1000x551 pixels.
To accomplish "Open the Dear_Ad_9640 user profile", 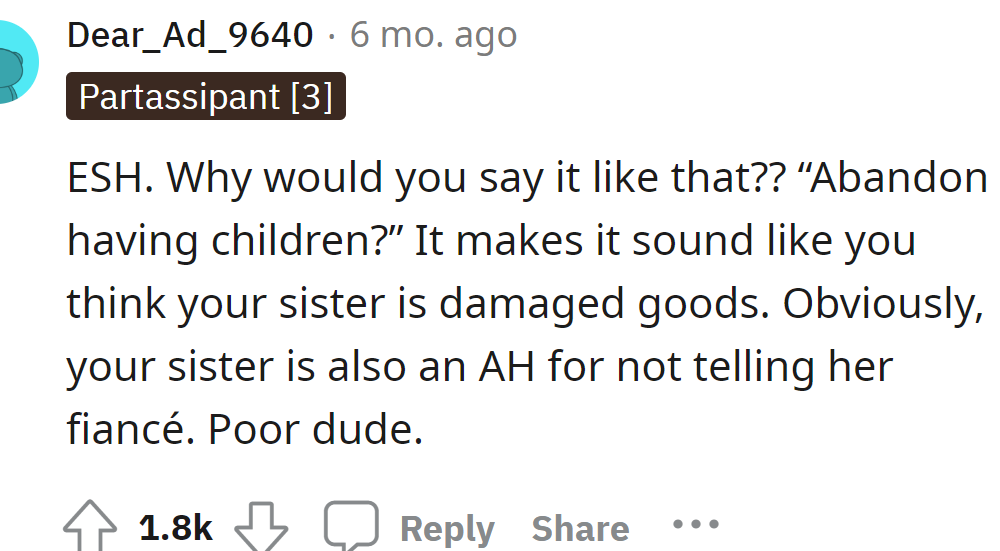I will (x=190, y=34).
